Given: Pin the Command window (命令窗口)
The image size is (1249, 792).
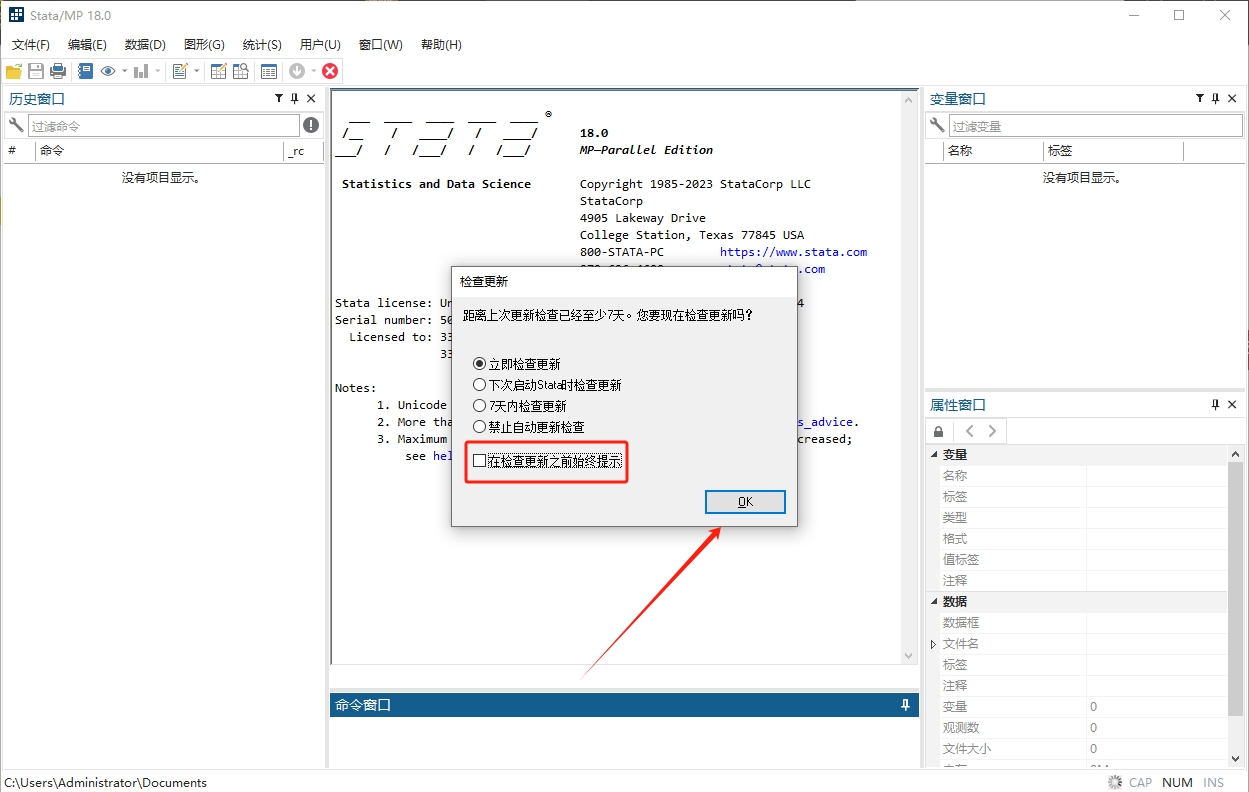Looking at the screenshot, I should [x=906, y=704].
